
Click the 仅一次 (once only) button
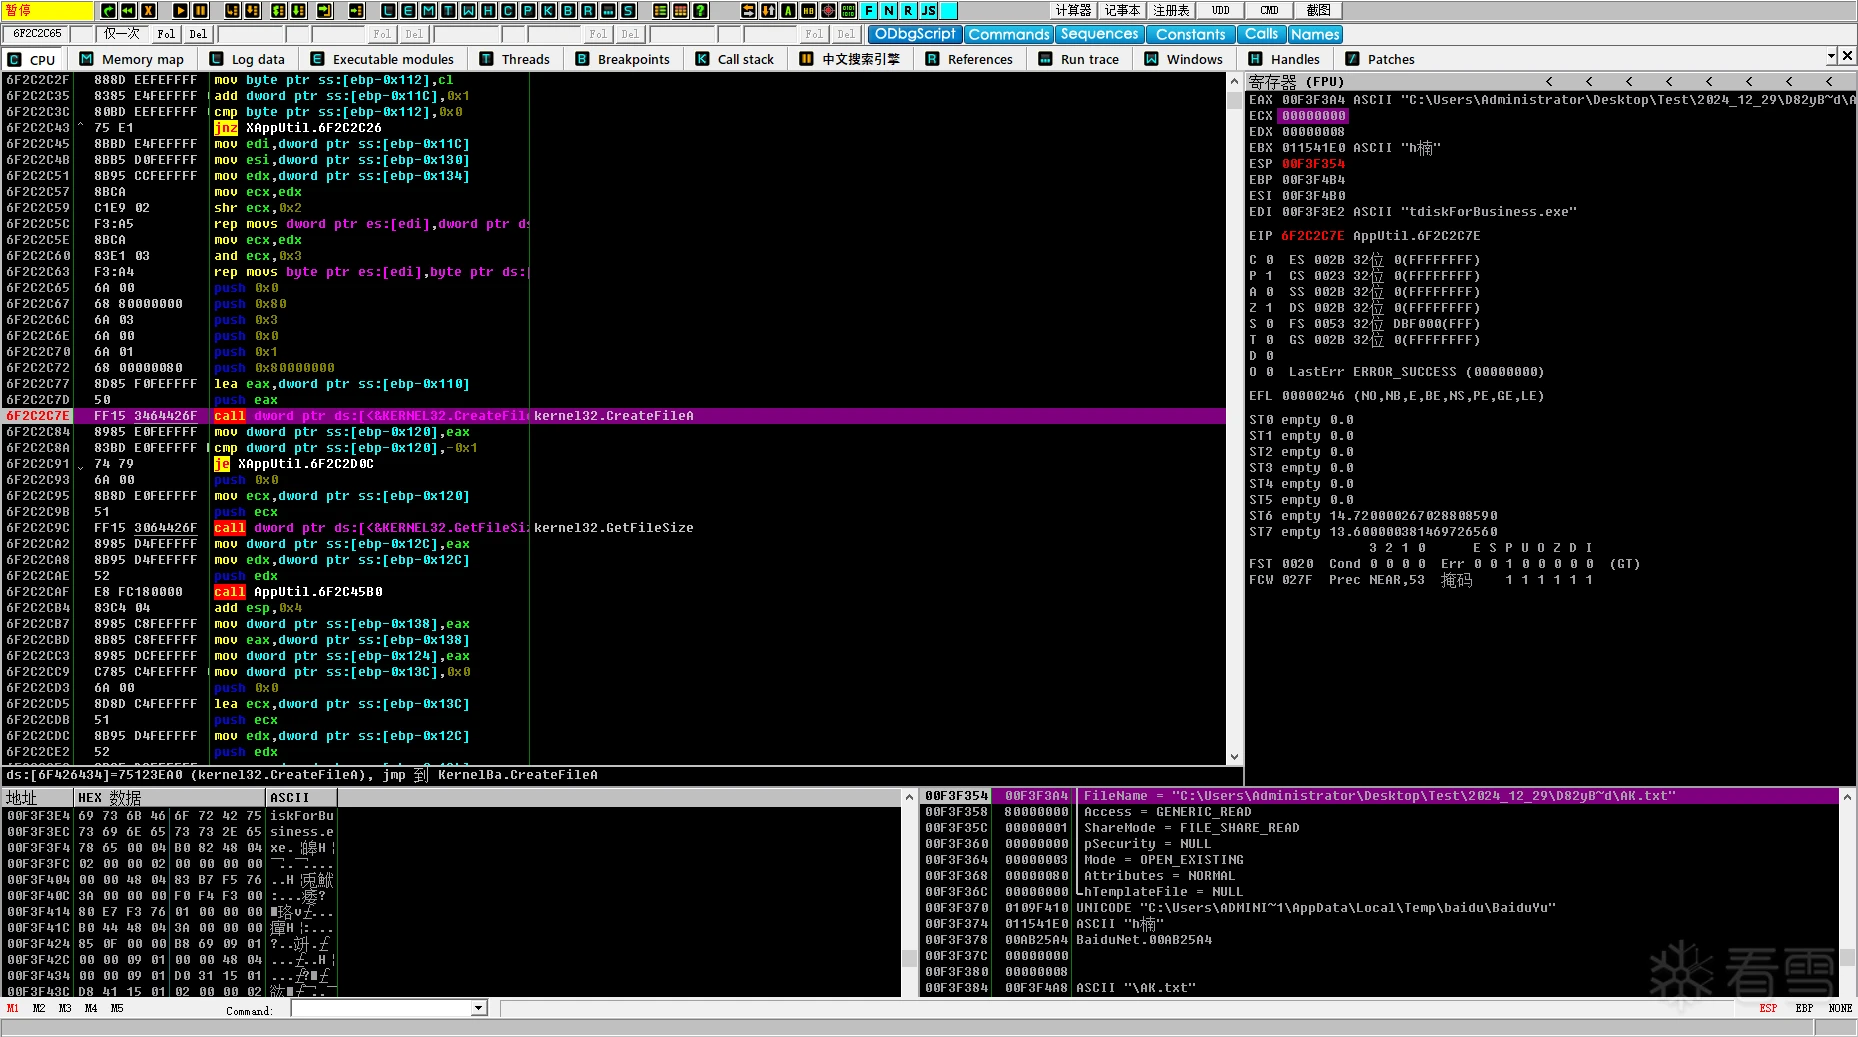pos(122,34)
